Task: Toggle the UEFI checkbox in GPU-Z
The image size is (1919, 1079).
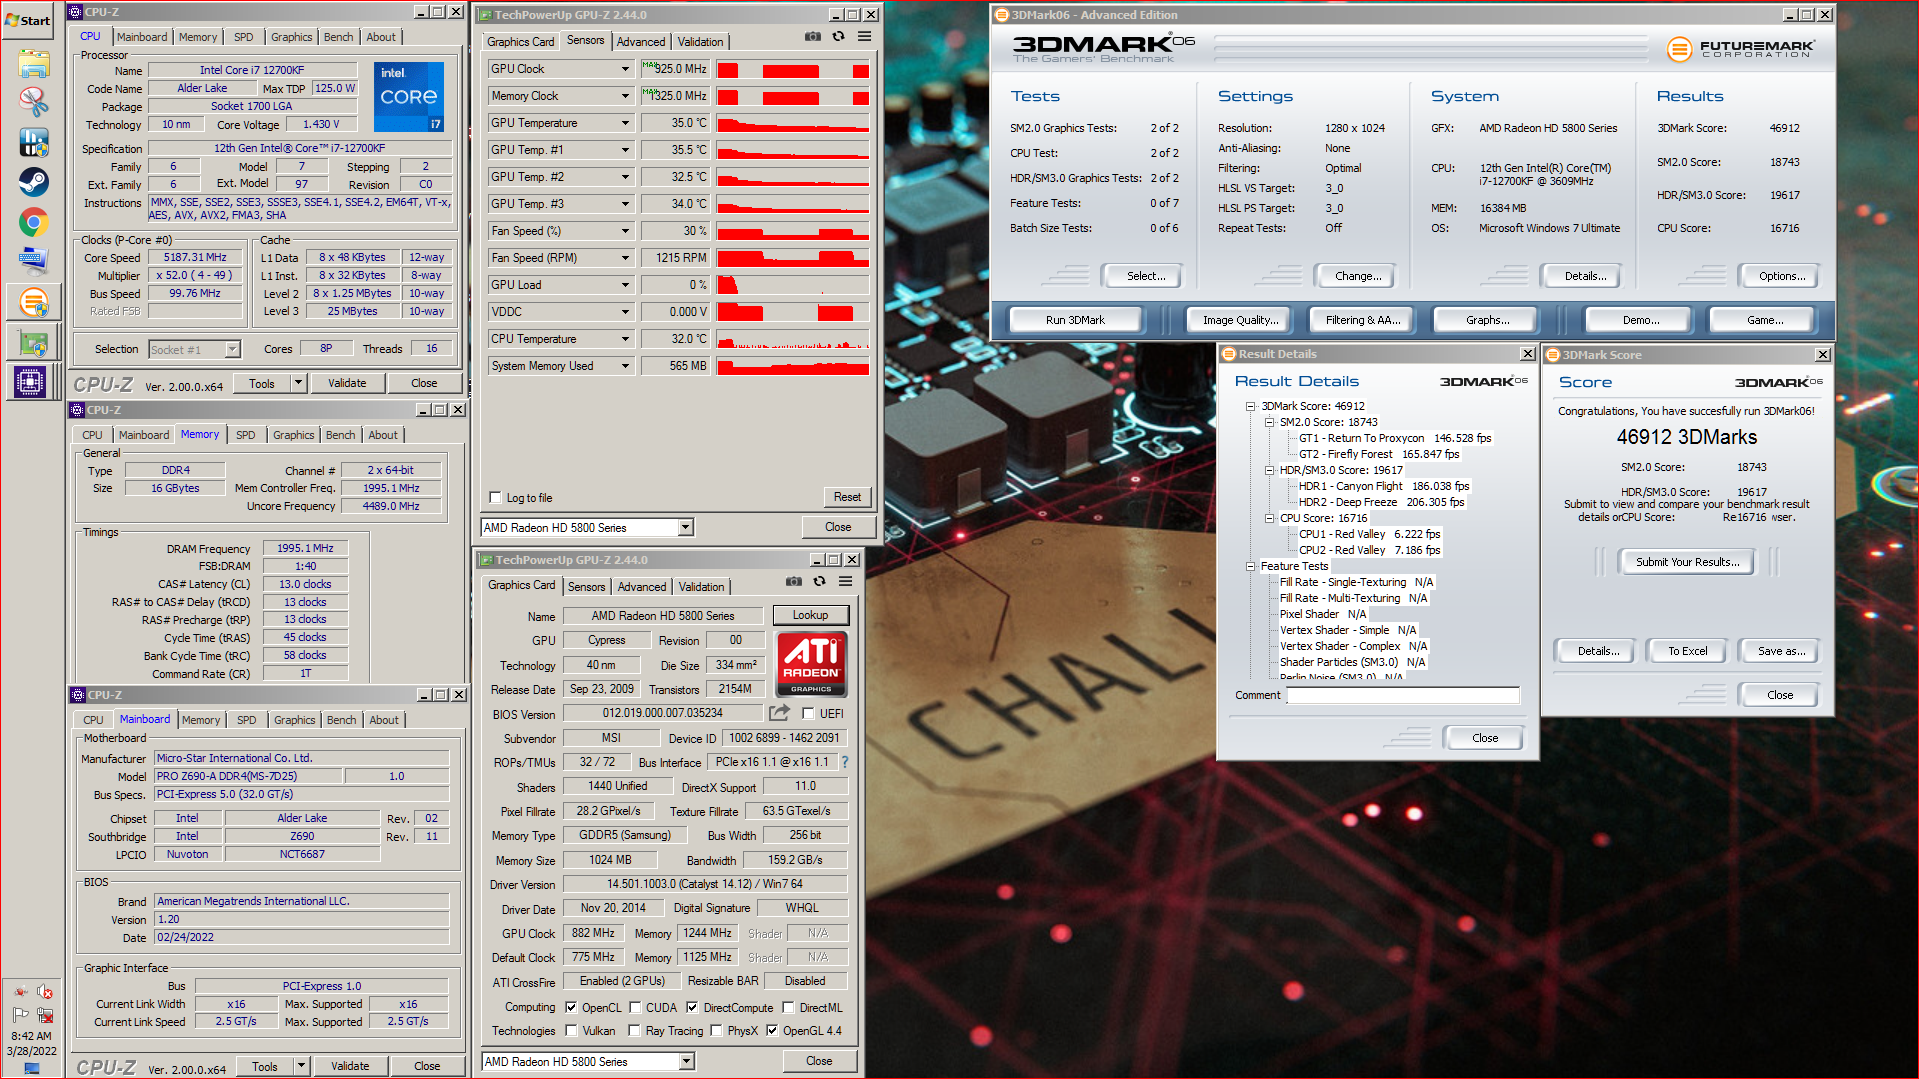Action: 808,713
